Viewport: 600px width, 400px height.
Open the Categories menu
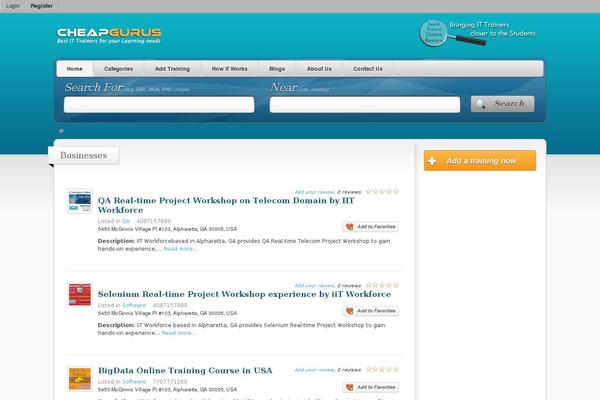tap(119, 69)
